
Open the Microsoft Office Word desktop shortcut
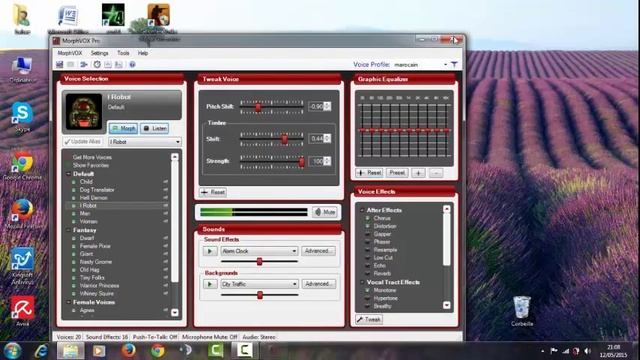pyautogui.click(x=68, y=20)
